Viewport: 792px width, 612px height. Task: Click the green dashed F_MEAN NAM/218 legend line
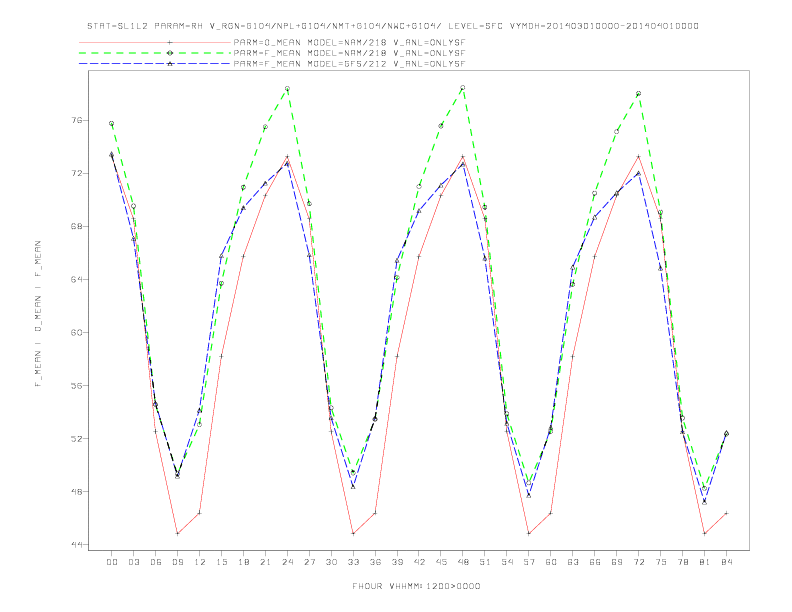[155, 53]
